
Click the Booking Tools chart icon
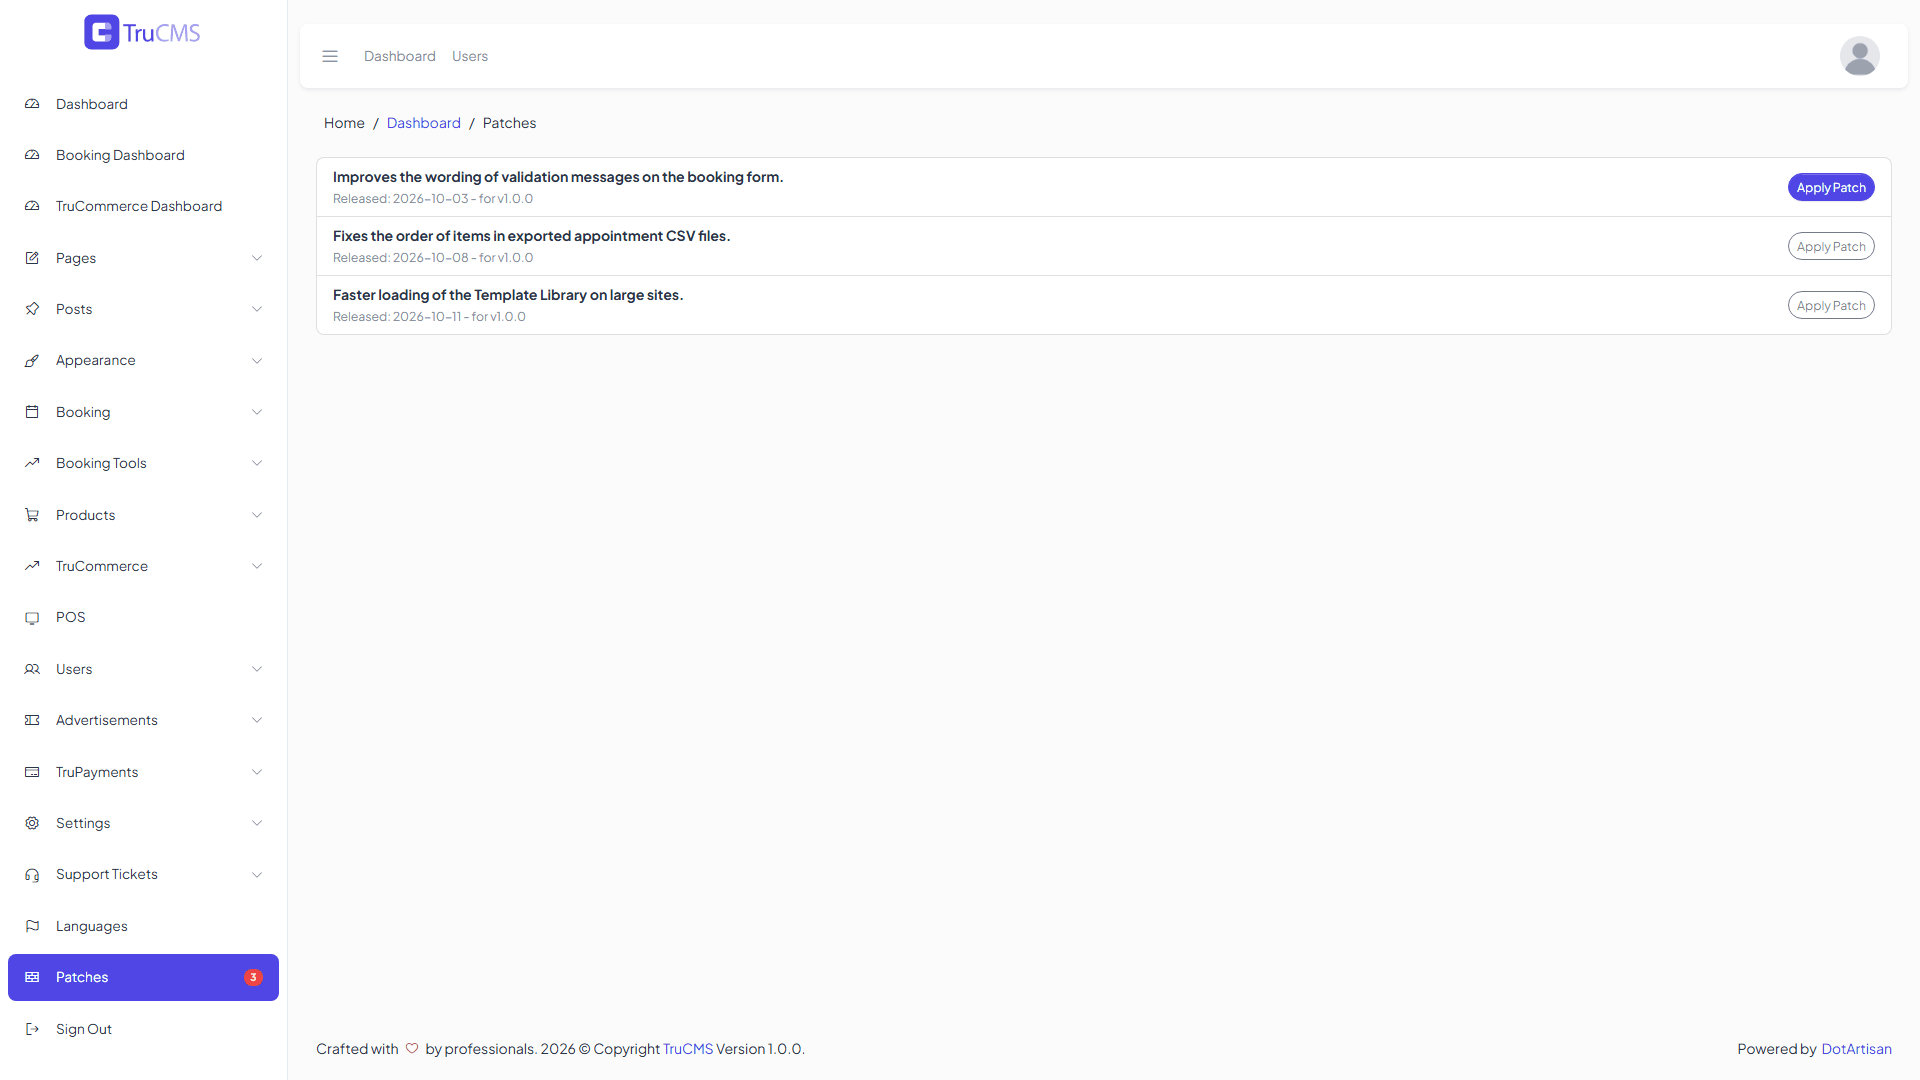tap(32, 463)
